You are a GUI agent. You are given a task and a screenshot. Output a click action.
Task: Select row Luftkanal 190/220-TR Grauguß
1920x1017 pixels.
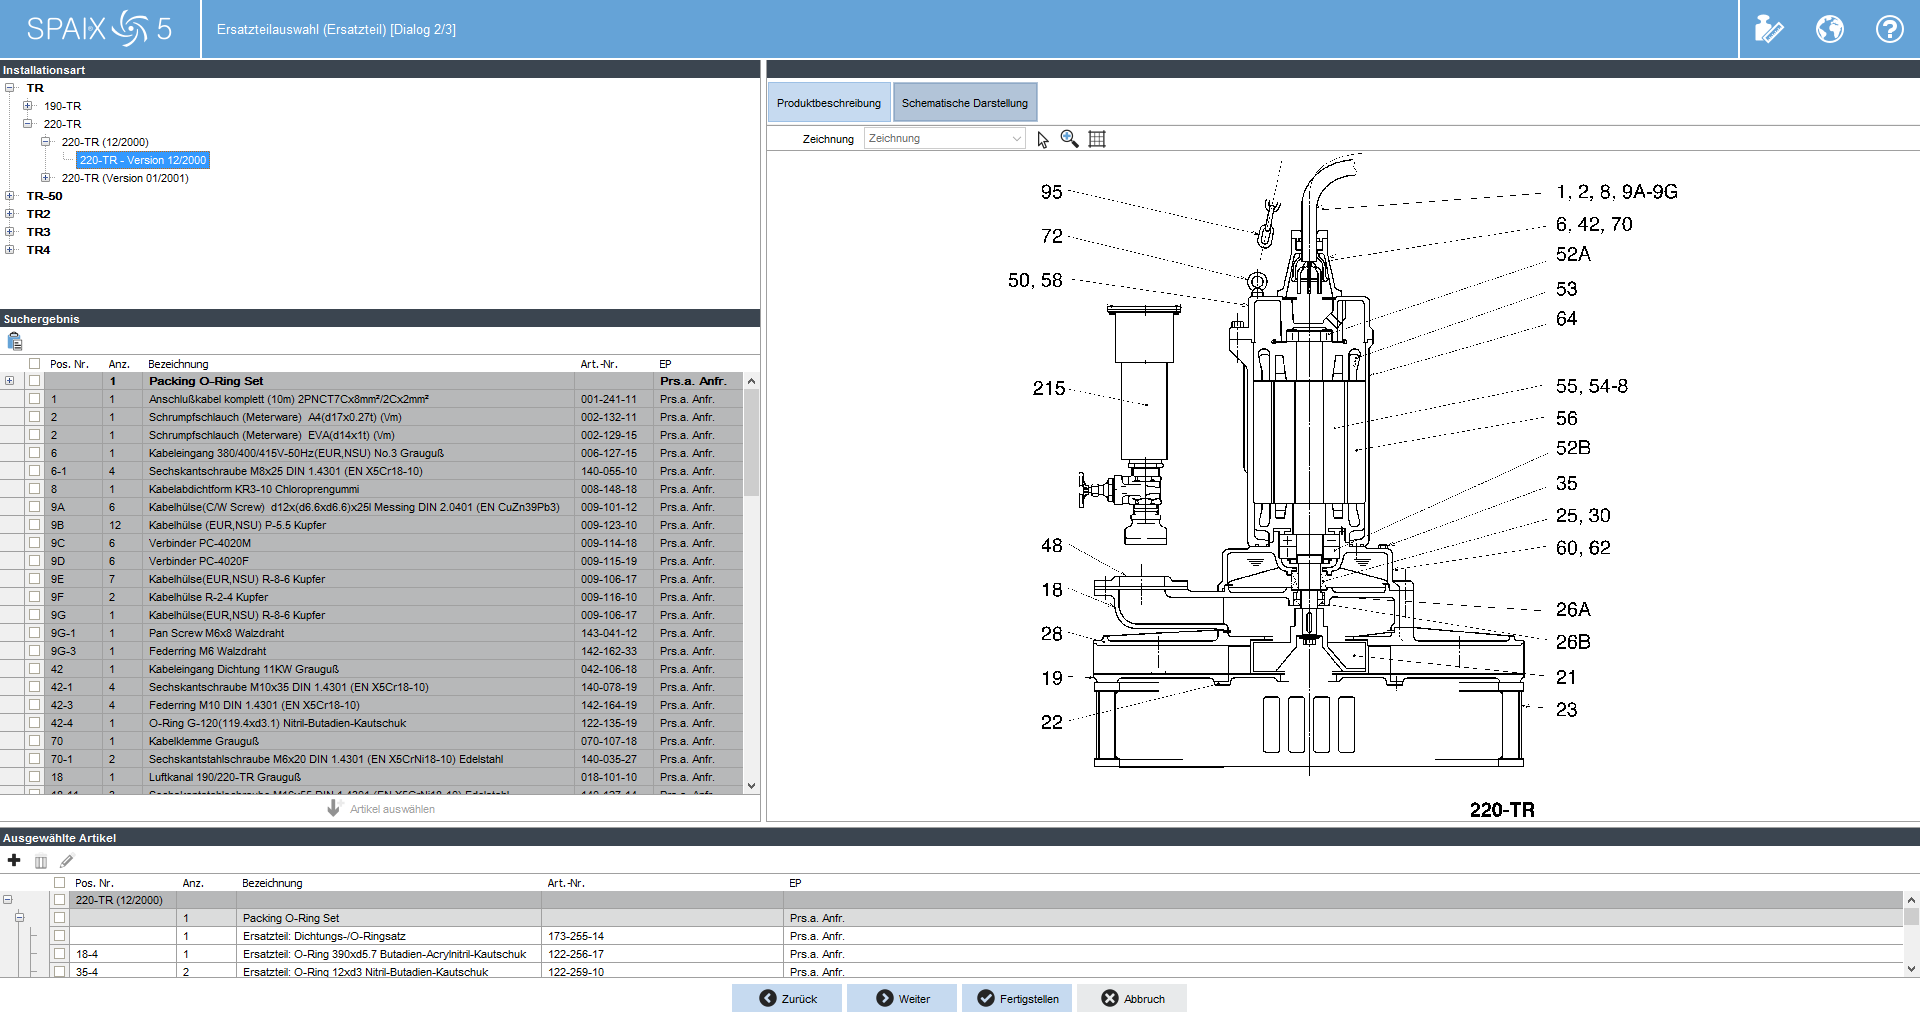(x=372, y=777)
